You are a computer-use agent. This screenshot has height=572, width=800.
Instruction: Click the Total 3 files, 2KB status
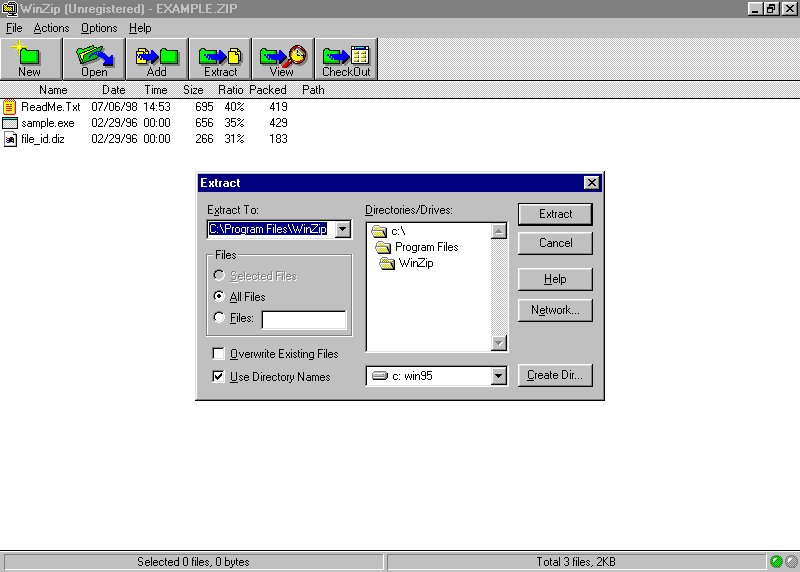[576, 562]
